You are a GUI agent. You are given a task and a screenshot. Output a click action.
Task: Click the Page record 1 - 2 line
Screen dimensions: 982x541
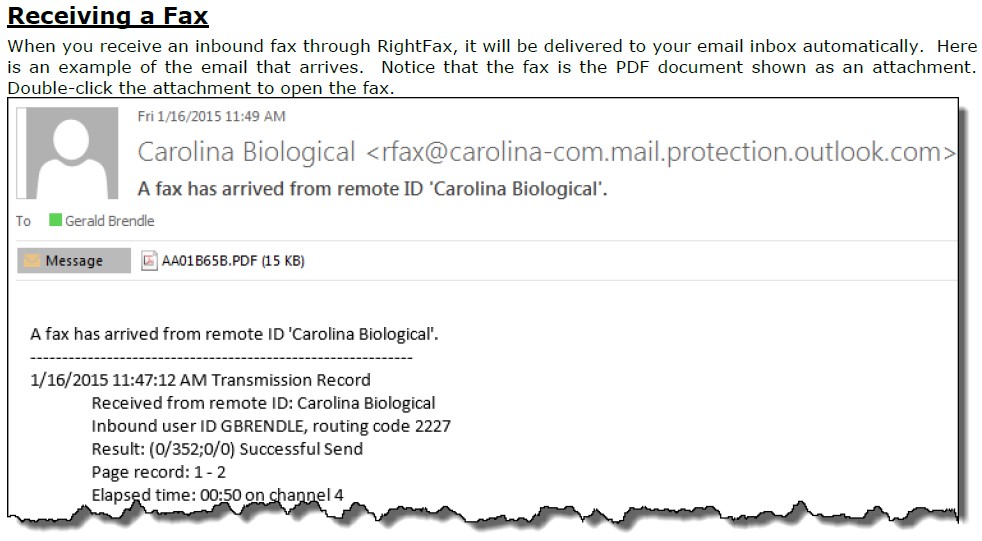[158, 472]
